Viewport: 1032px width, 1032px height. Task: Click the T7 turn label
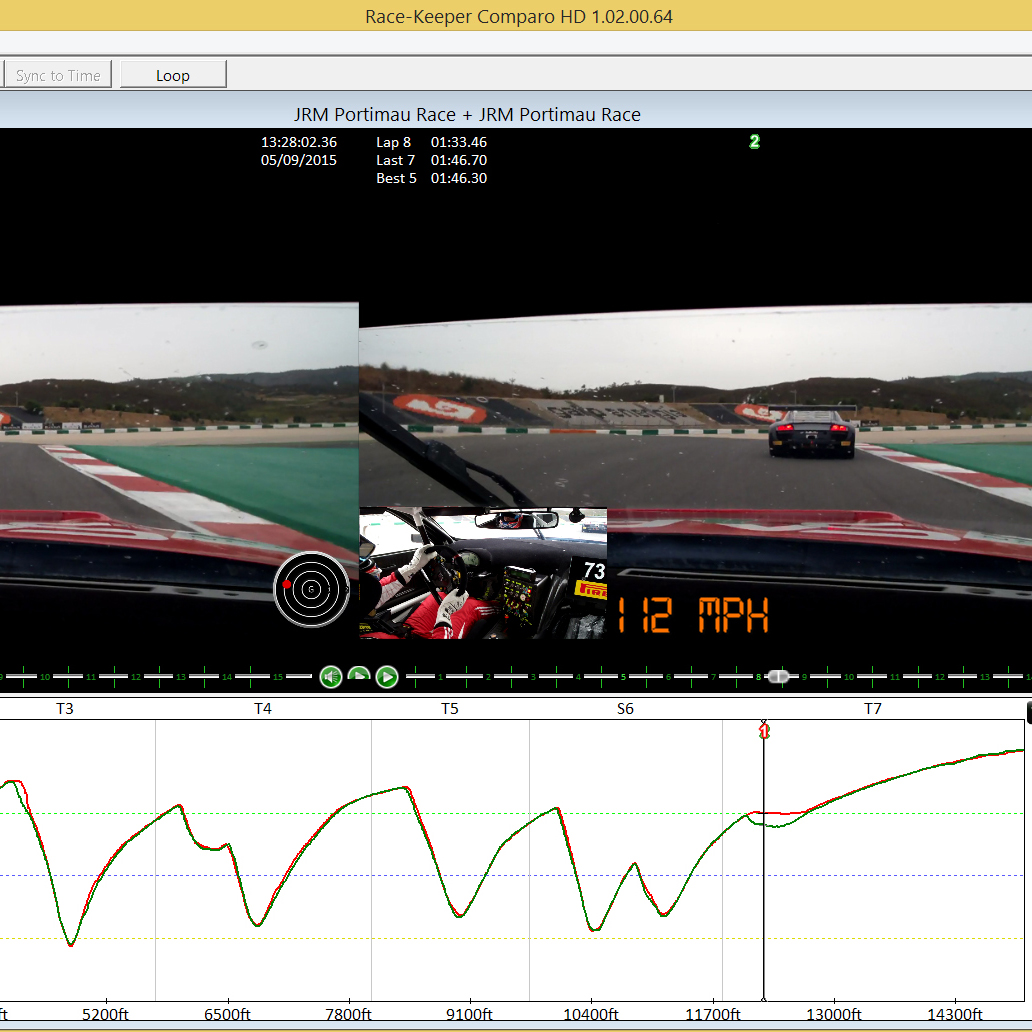coord(872,709)
